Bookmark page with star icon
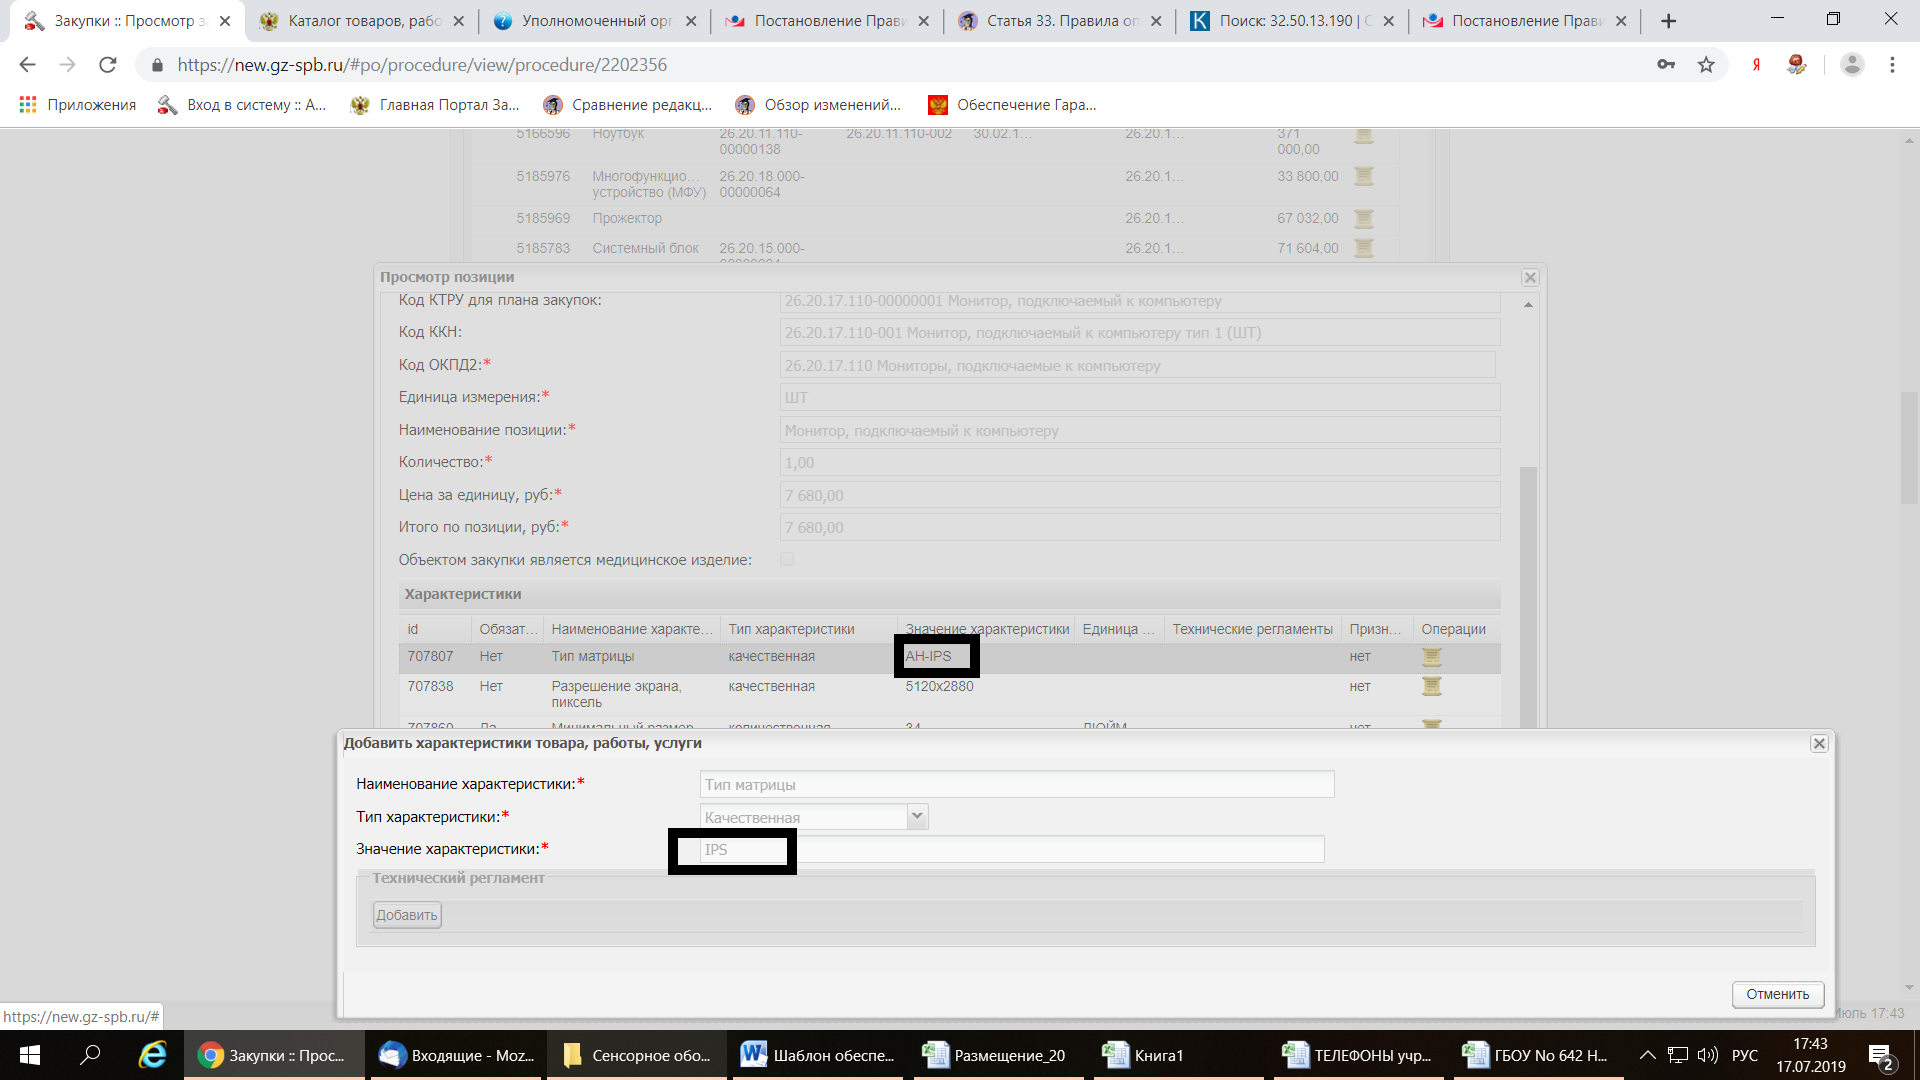1920x1080 pixels. [1706, 65]
